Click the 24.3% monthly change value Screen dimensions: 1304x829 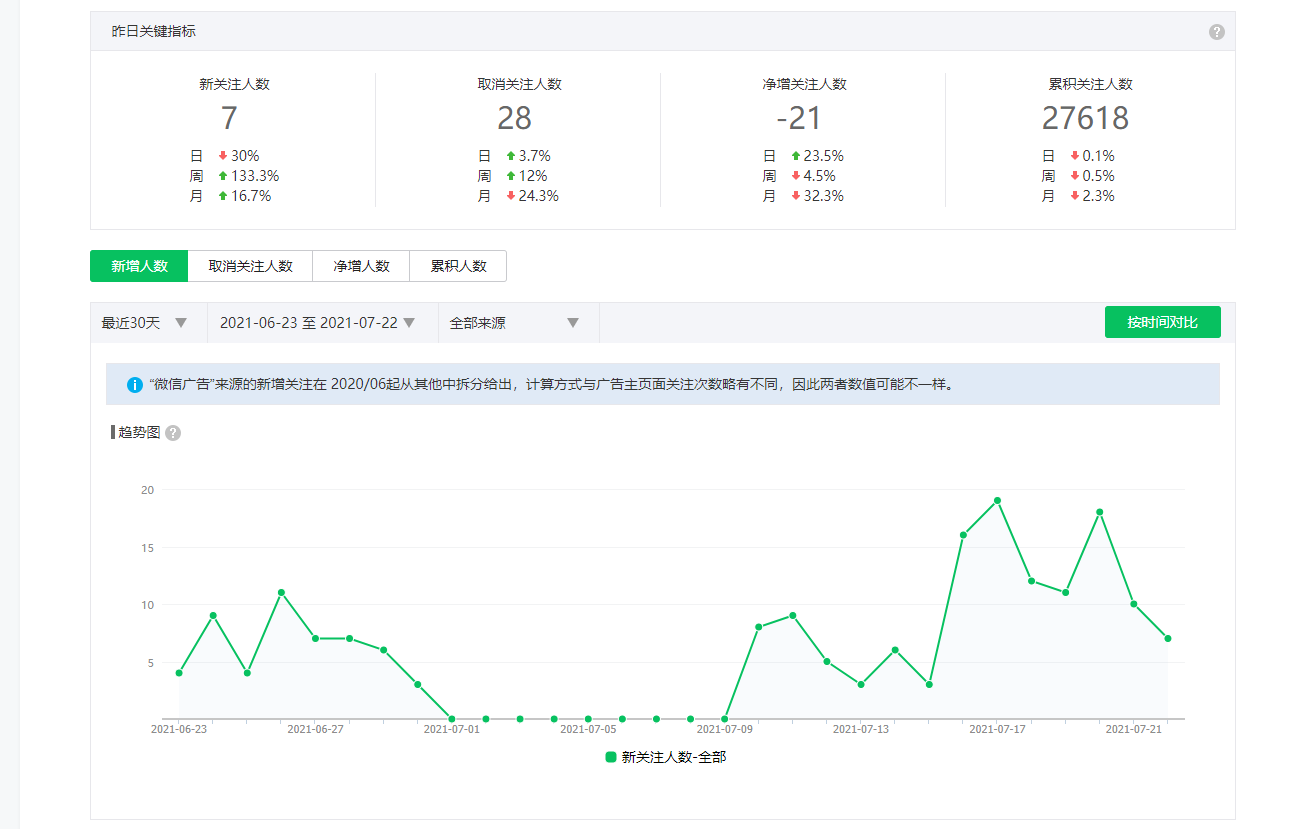point(539,196)
